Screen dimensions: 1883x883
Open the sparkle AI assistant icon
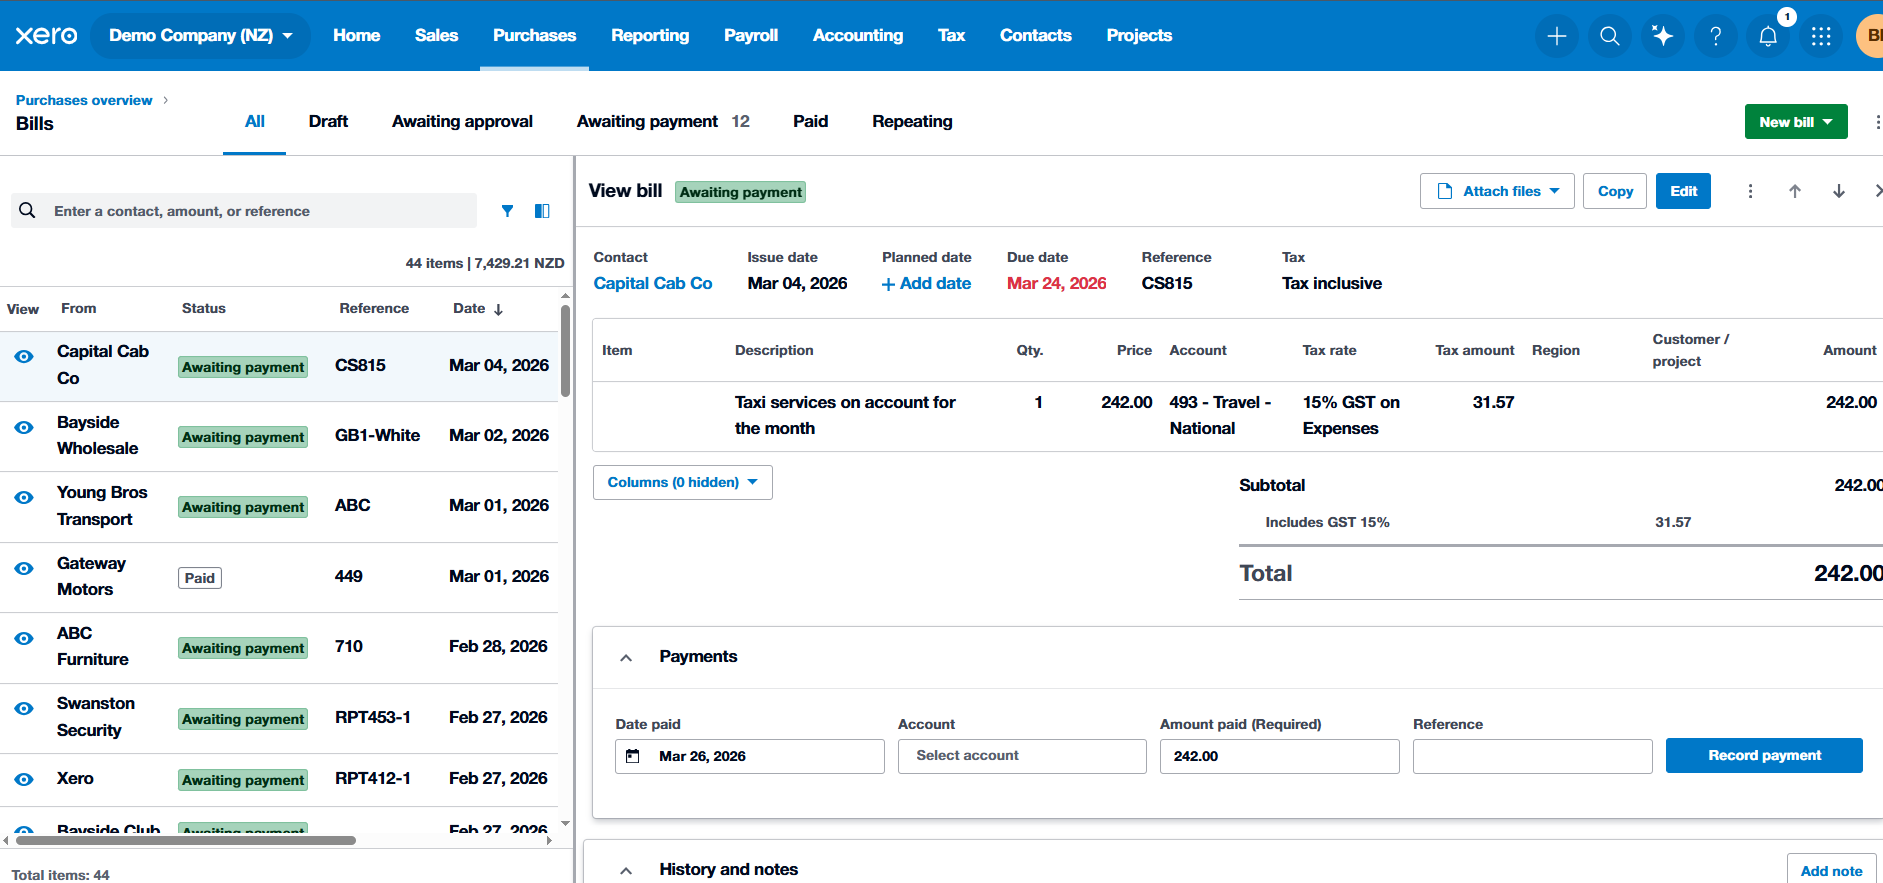[x=1662, y=36]
